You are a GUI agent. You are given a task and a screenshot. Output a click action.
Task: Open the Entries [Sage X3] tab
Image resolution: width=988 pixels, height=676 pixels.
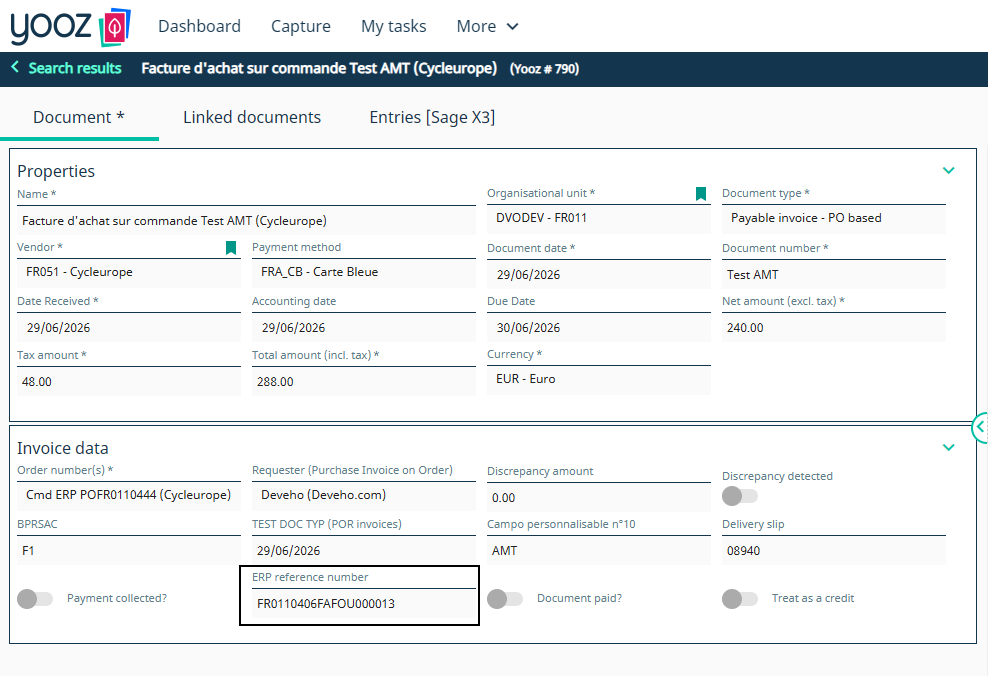[432, 117]
